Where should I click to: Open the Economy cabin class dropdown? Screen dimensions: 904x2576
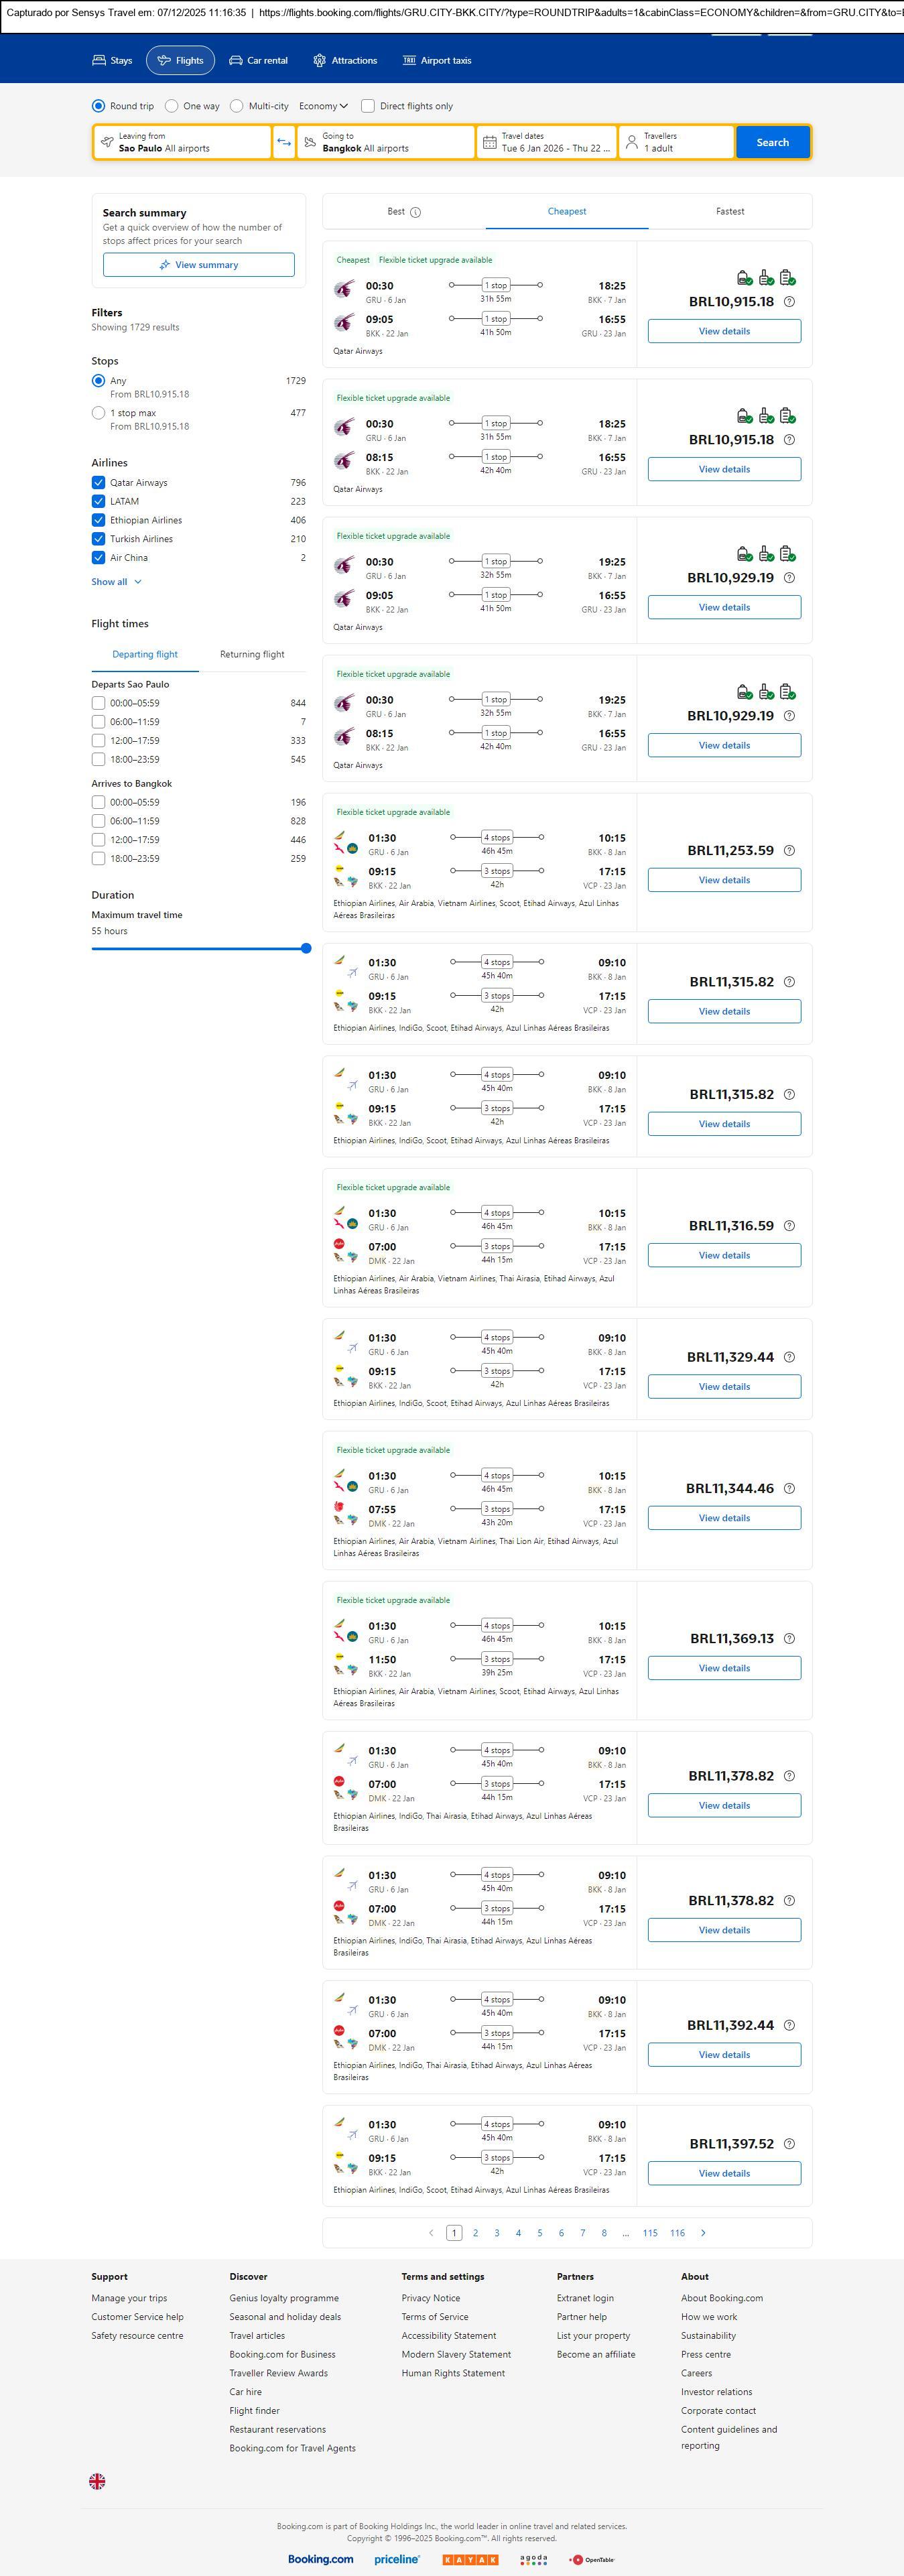323,106
